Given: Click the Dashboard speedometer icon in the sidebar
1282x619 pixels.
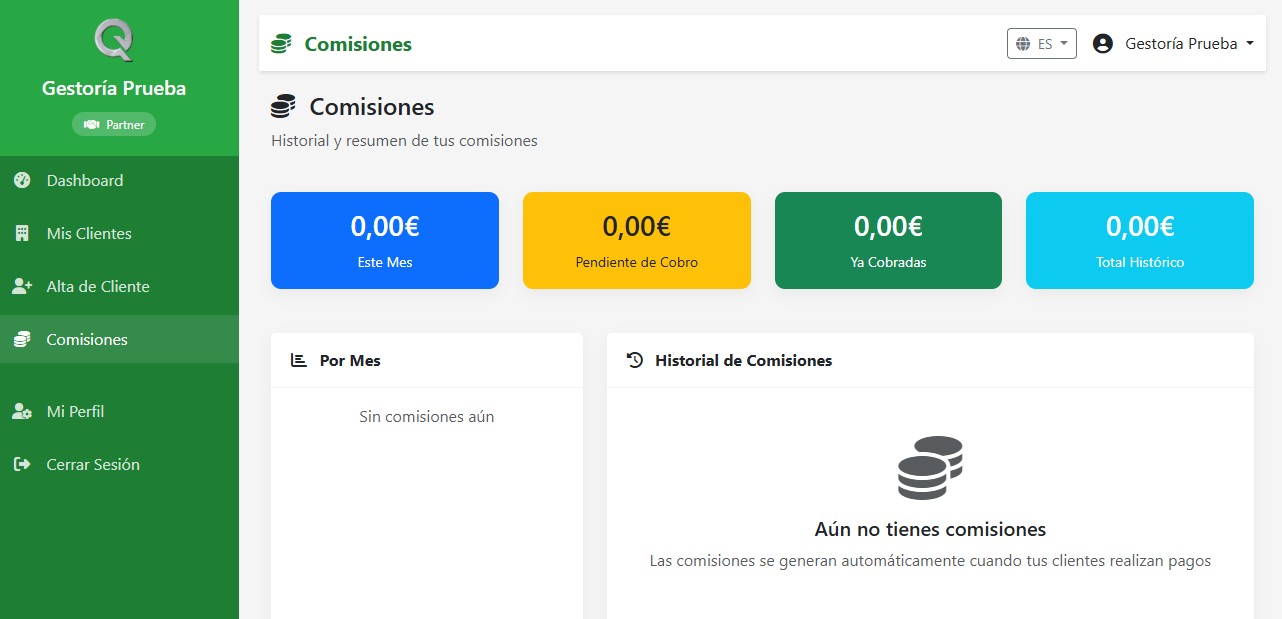Looking at the screenshot, I should 24,180.
